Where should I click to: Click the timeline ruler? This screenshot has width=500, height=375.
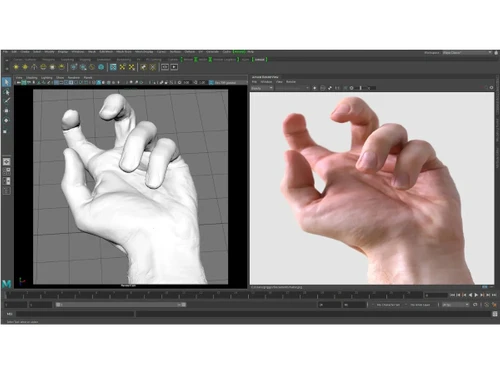pos(214,295)
